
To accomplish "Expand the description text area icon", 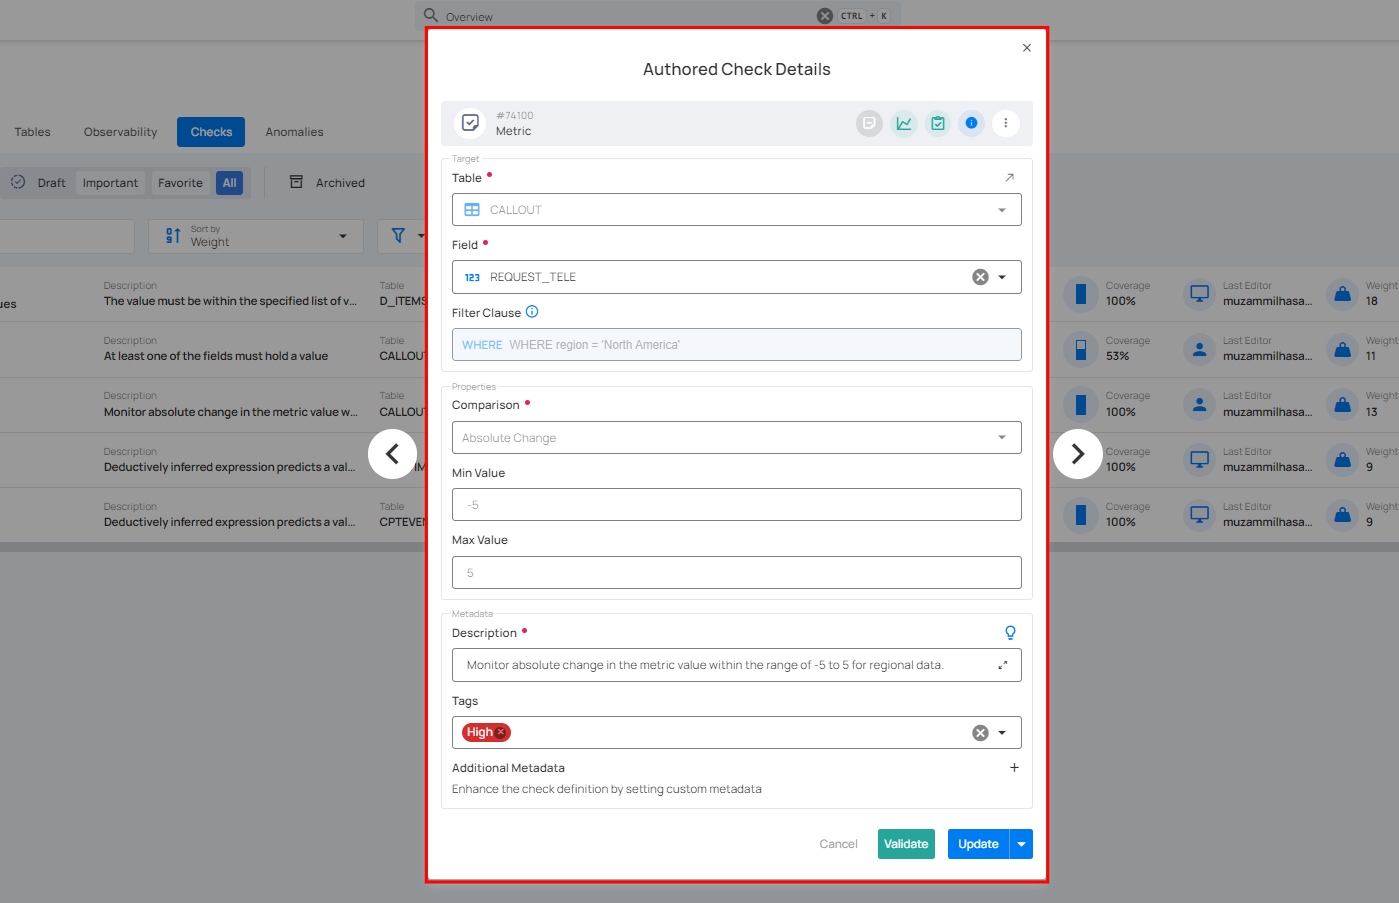I will pyautogui.click(x=1003, y=665).
